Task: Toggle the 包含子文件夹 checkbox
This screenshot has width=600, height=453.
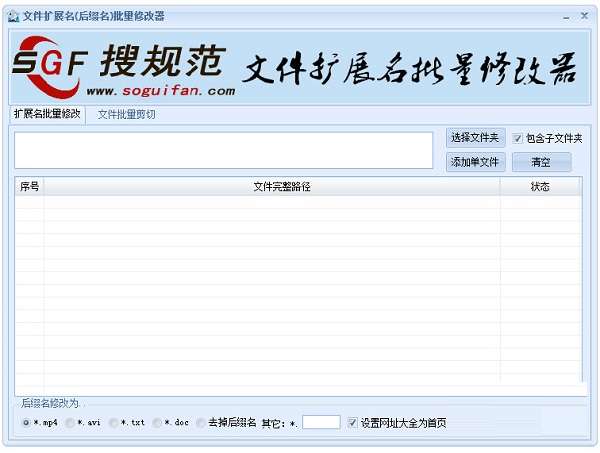Action: click(x=517, y=138)
